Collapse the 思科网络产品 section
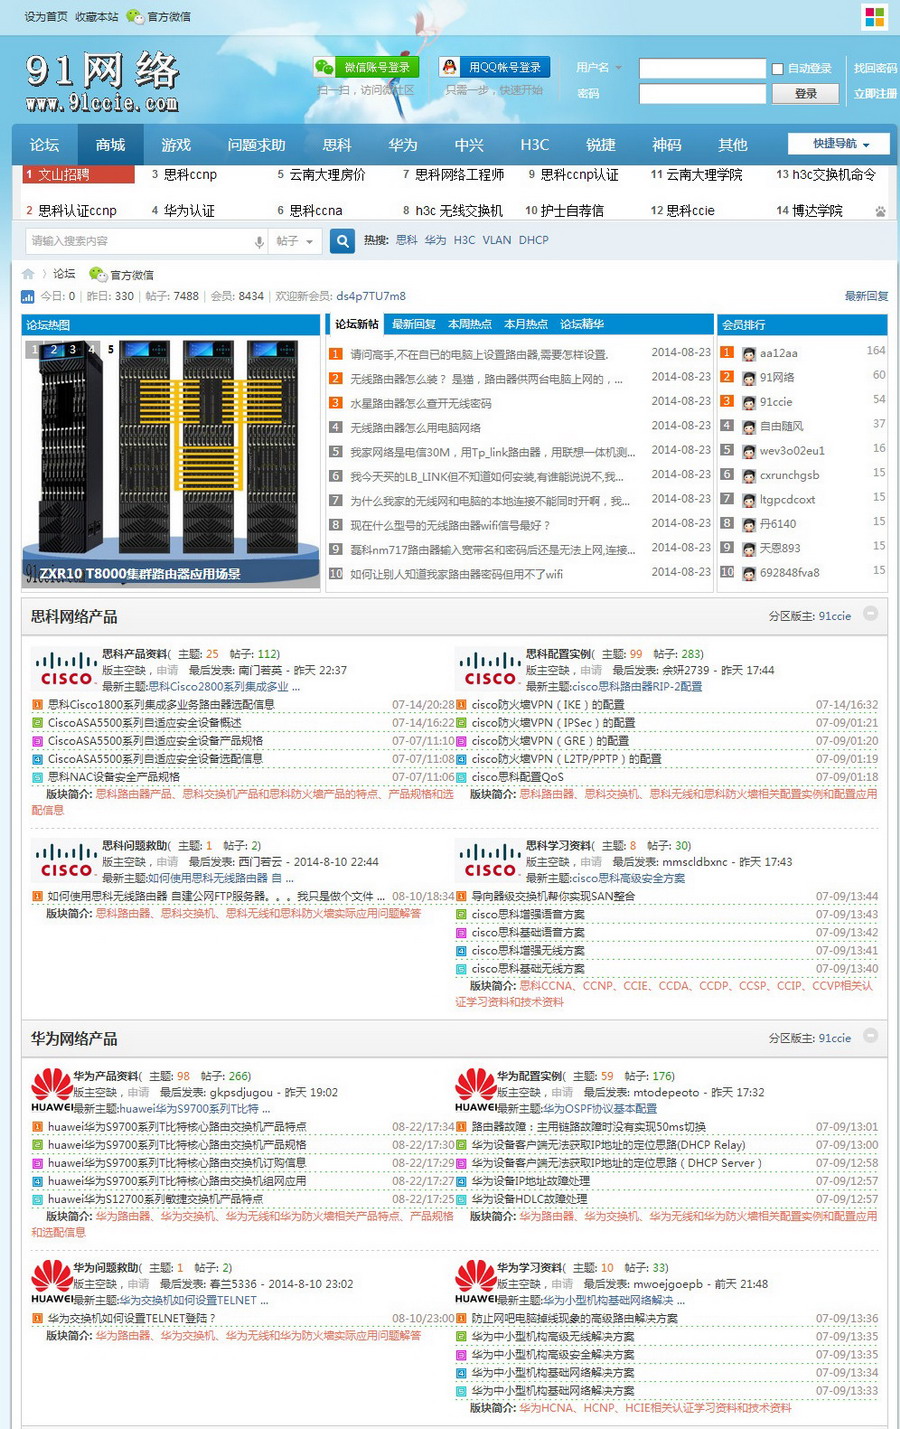 (871, 614)
